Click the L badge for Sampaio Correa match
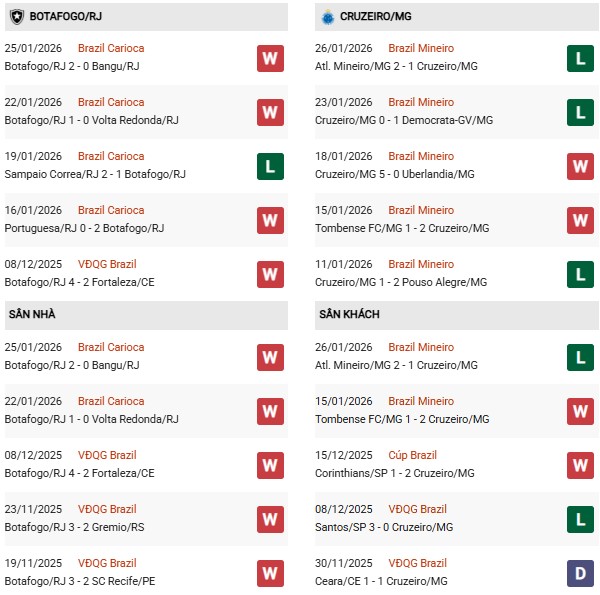600x595 pixels. [270, 166]
